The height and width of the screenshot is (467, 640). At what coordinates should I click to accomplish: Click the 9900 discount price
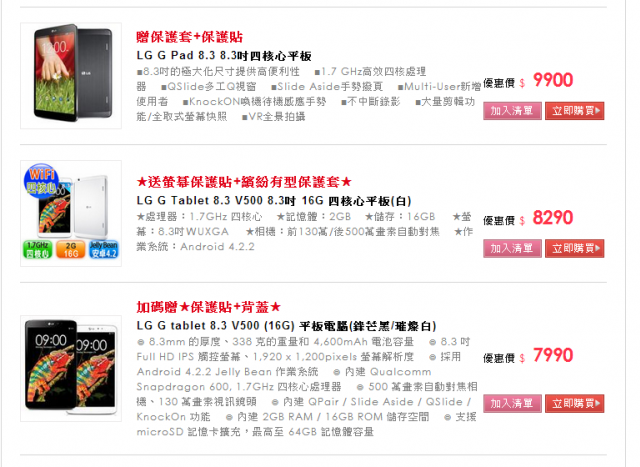click(553, 80)
